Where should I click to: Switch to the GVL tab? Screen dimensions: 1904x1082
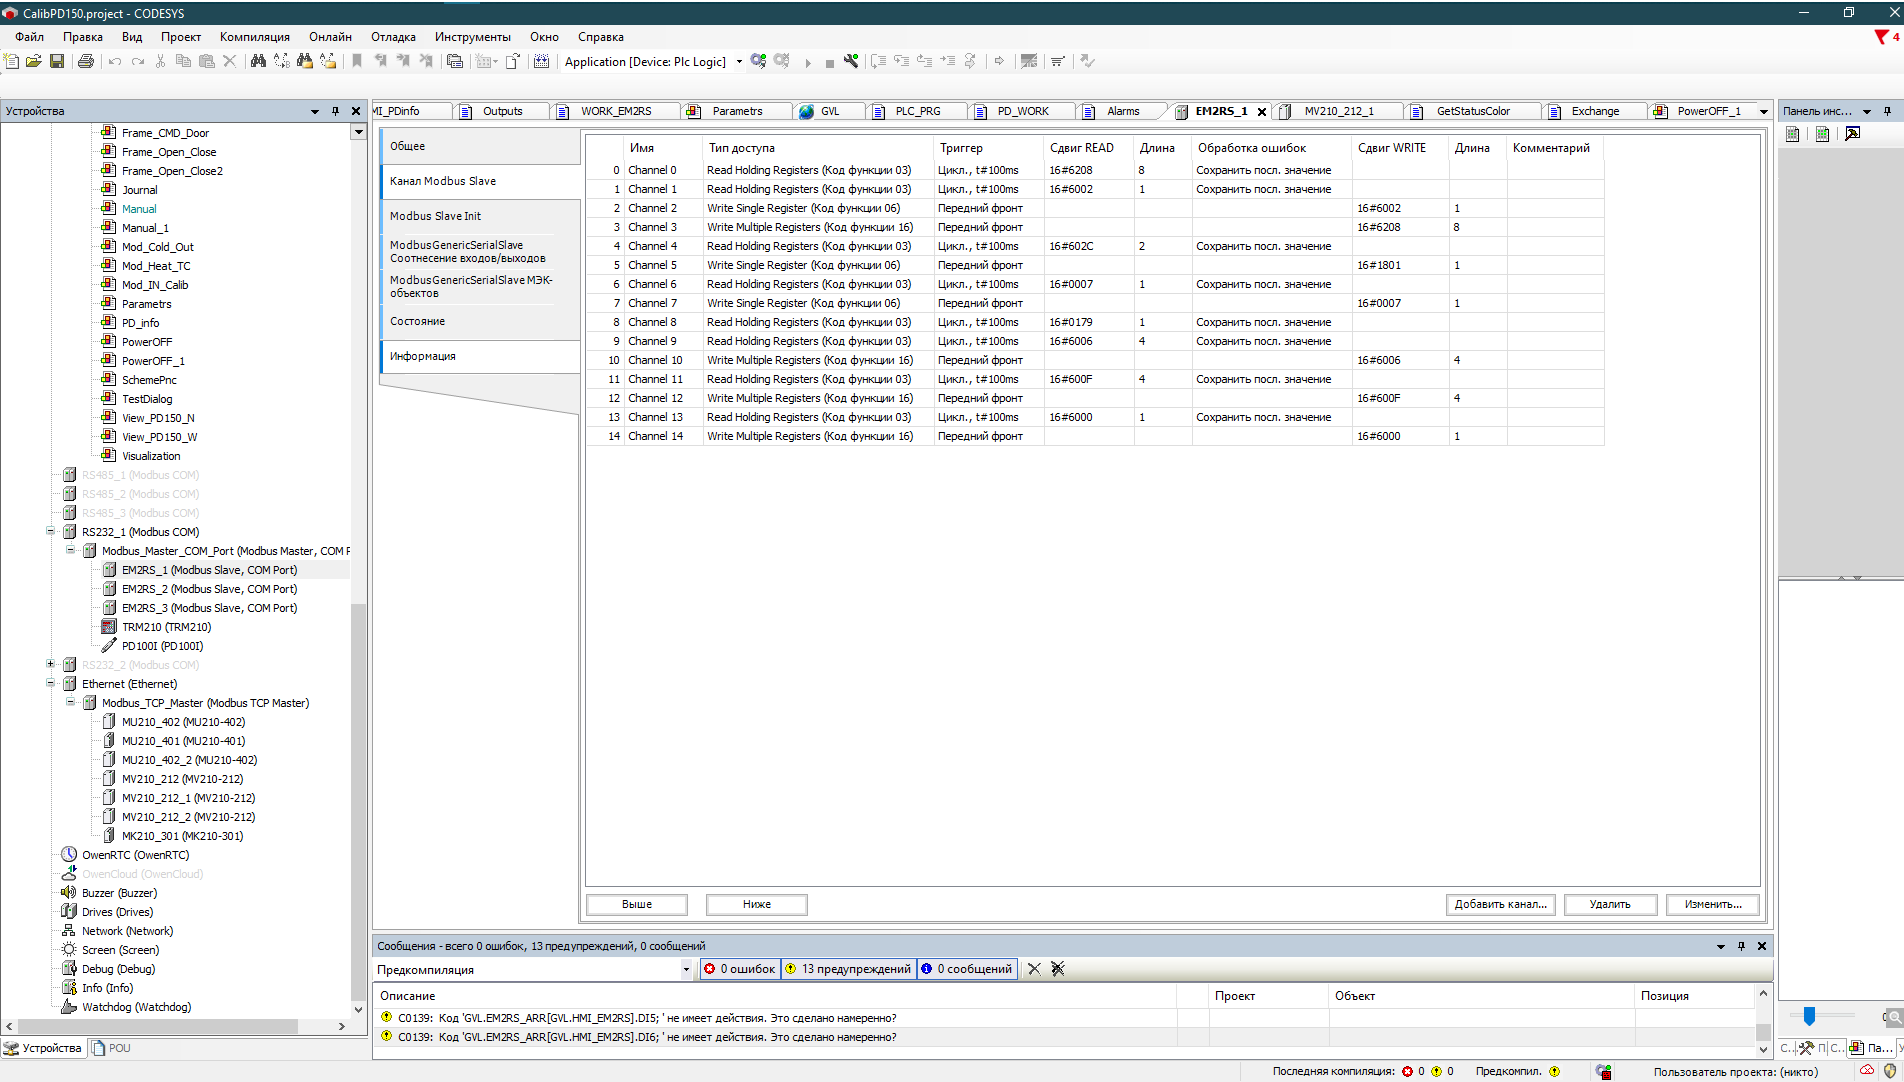pyautogui.click(x=829, y=111)
